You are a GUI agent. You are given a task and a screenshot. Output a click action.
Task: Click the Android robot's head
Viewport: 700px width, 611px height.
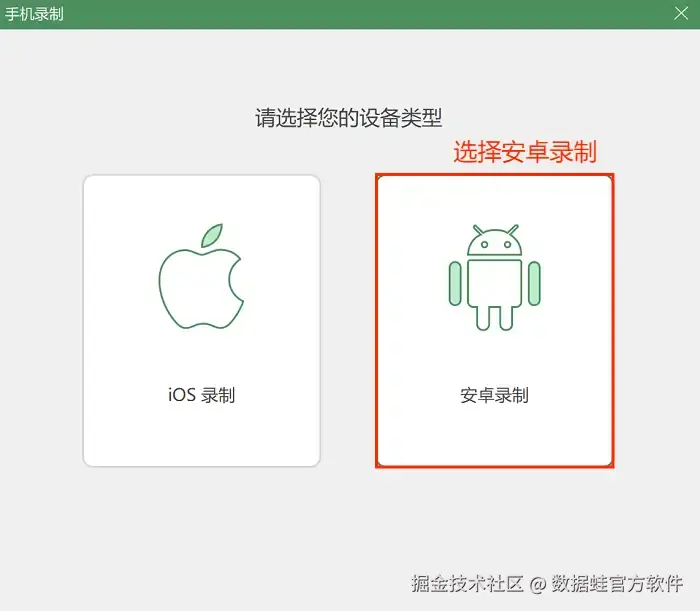[x=494, y=240]
